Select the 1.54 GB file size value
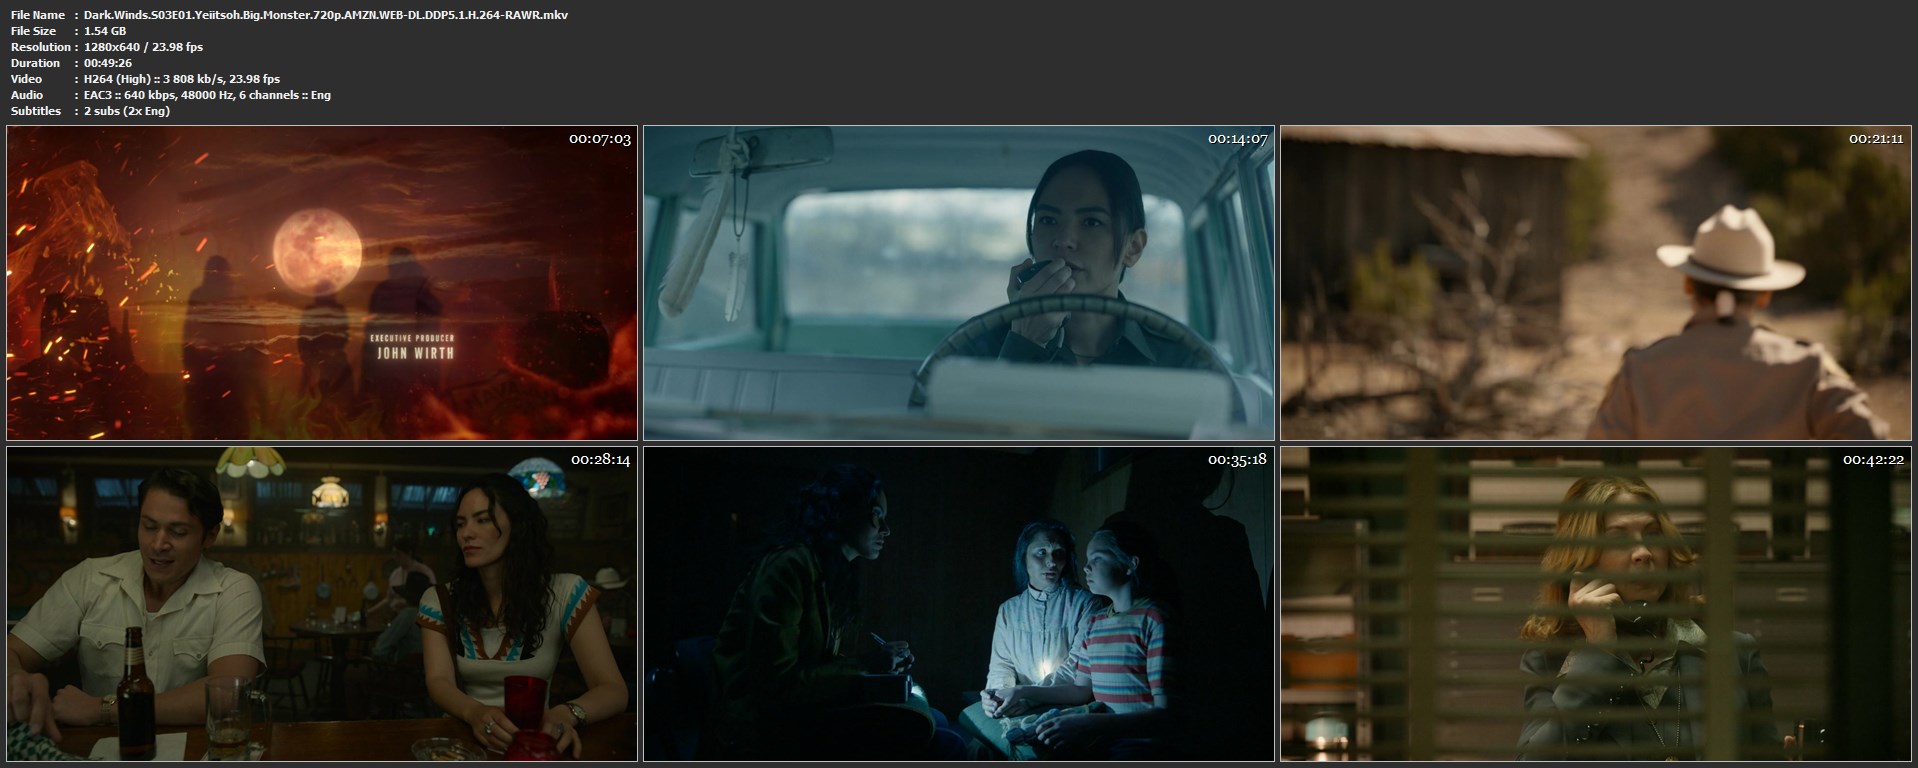The height and width of the screenshot is (768, 1918). [105, 31]
